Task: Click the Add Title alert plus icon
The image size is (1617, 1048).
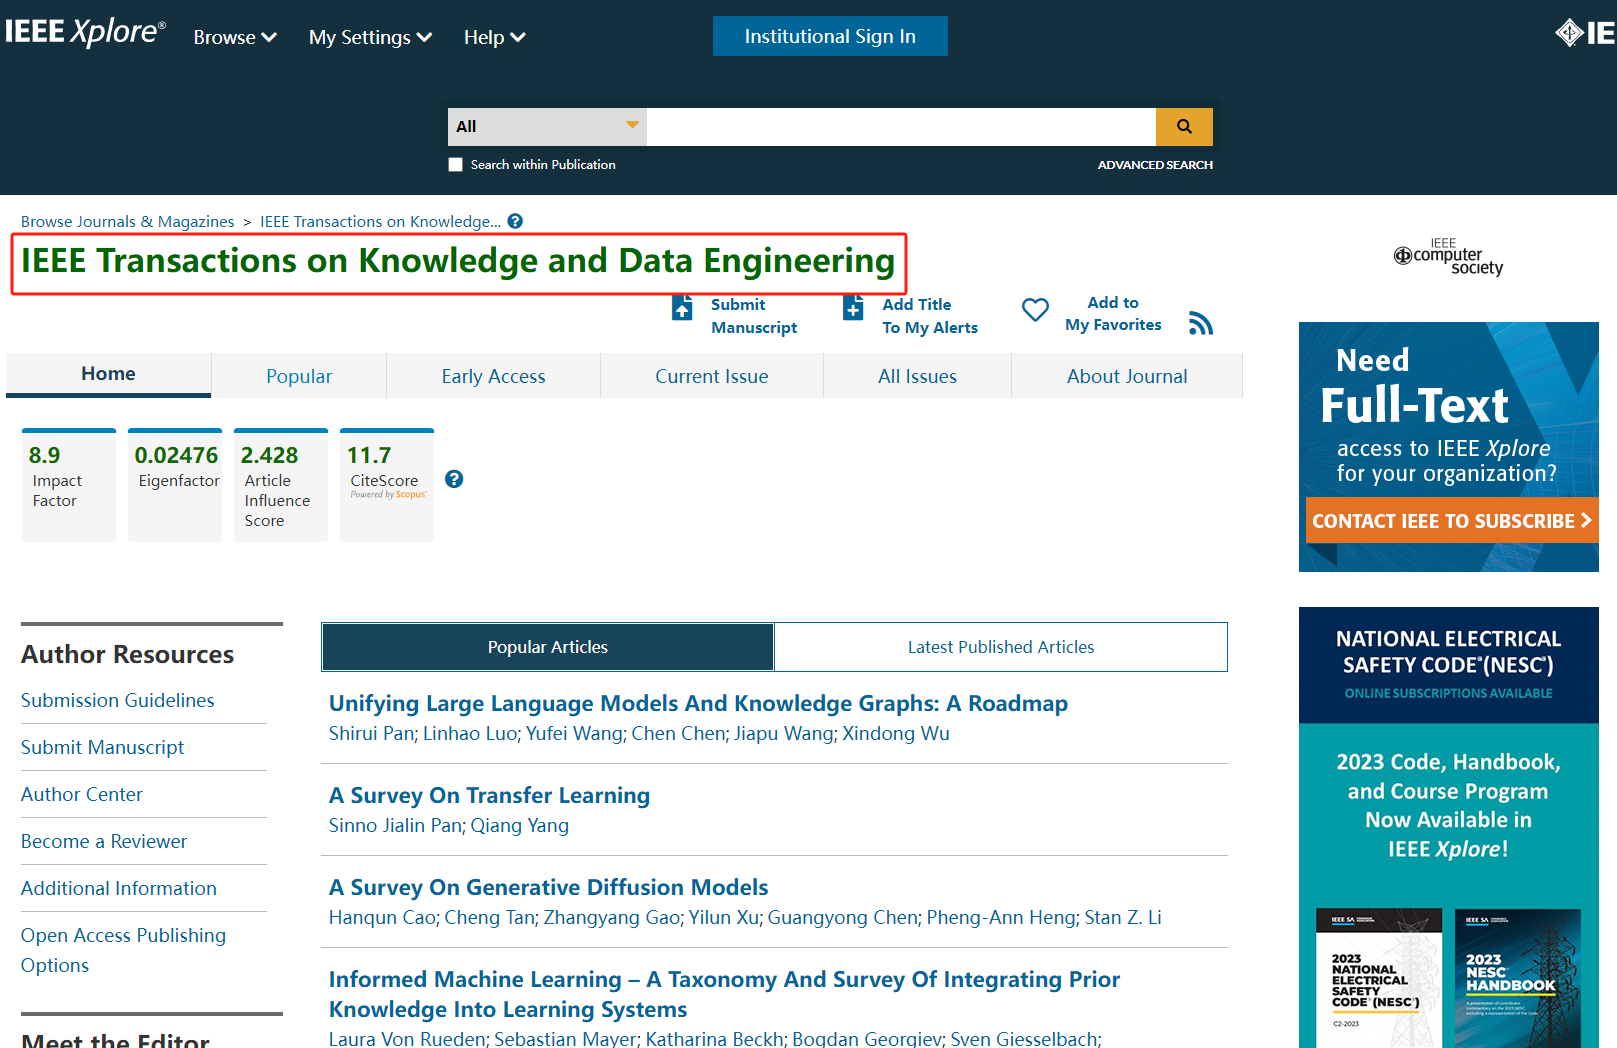Action: (x=853, y=308)
